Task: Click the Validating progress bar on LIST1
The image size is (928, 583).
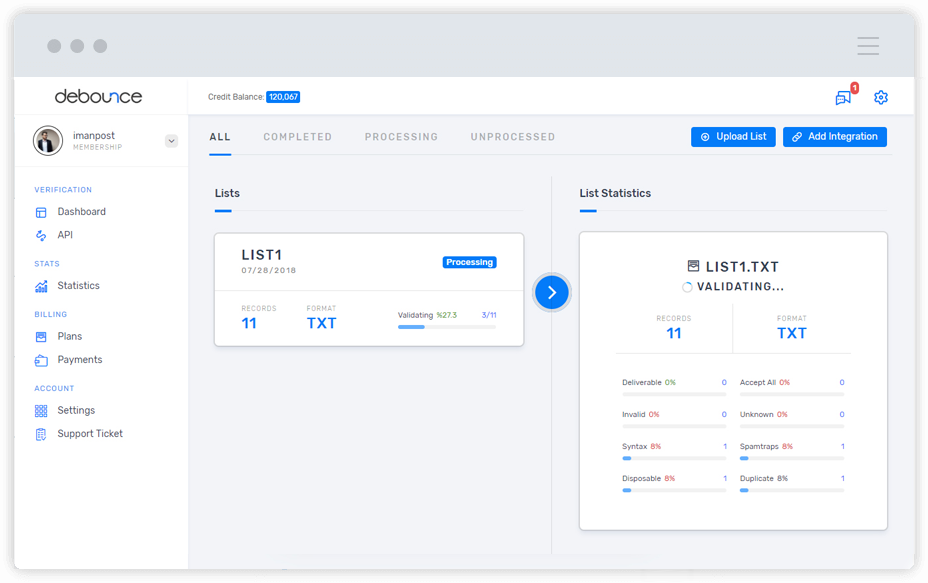Action: pyautogui.click(x=444, y=325)
